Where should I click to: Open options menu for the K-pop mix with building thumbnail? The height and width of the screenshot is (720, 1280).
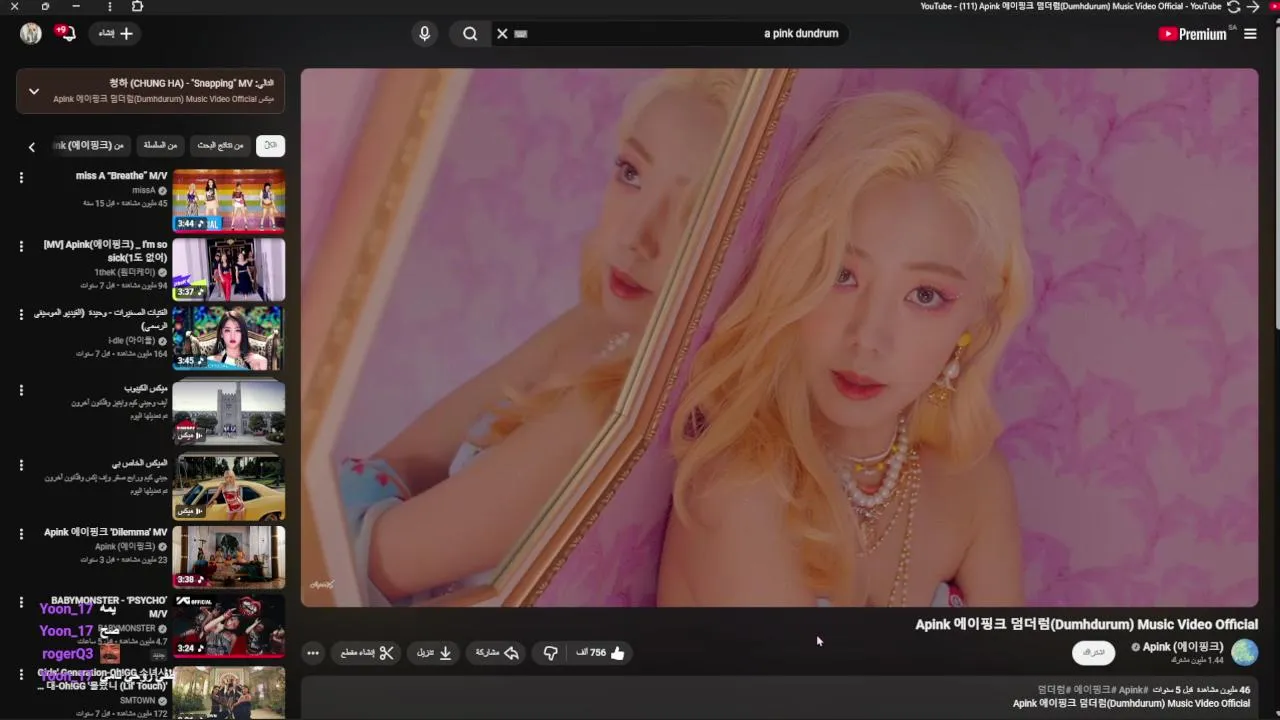click(21, 390)
